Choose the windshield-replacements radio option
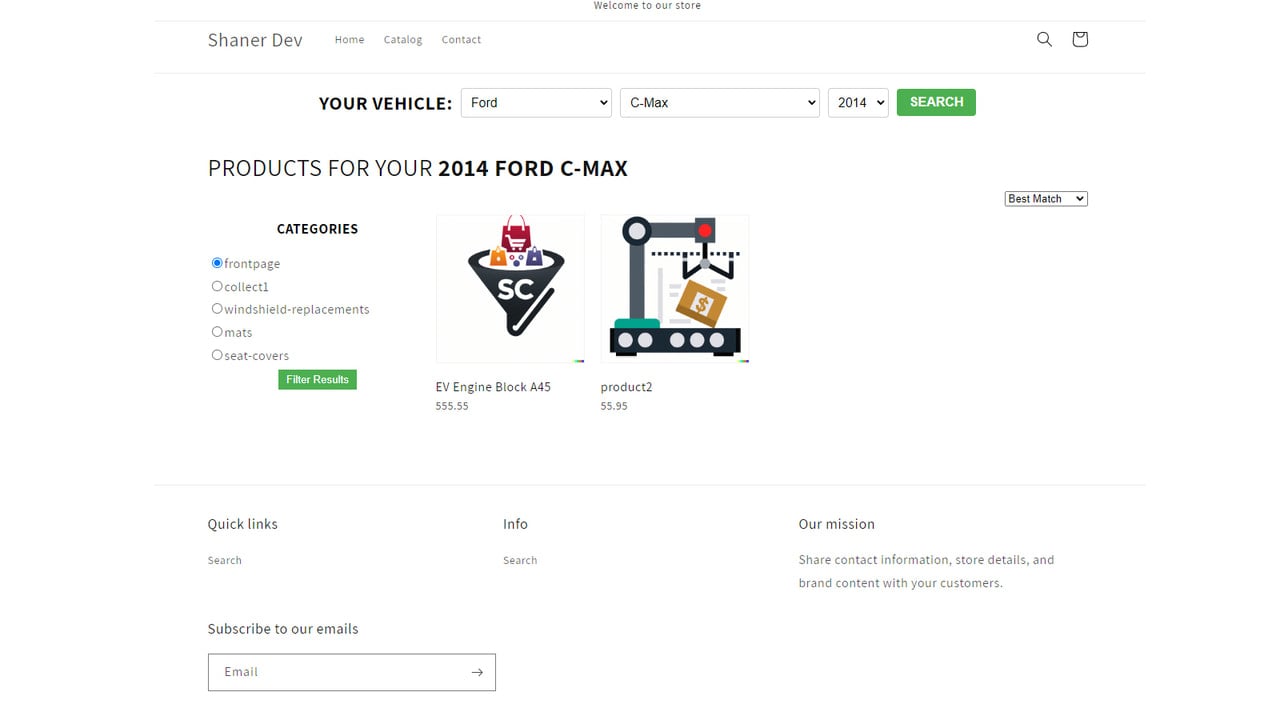The width and height of the screenshot is (1280, 720). click(x=217, y=309)
